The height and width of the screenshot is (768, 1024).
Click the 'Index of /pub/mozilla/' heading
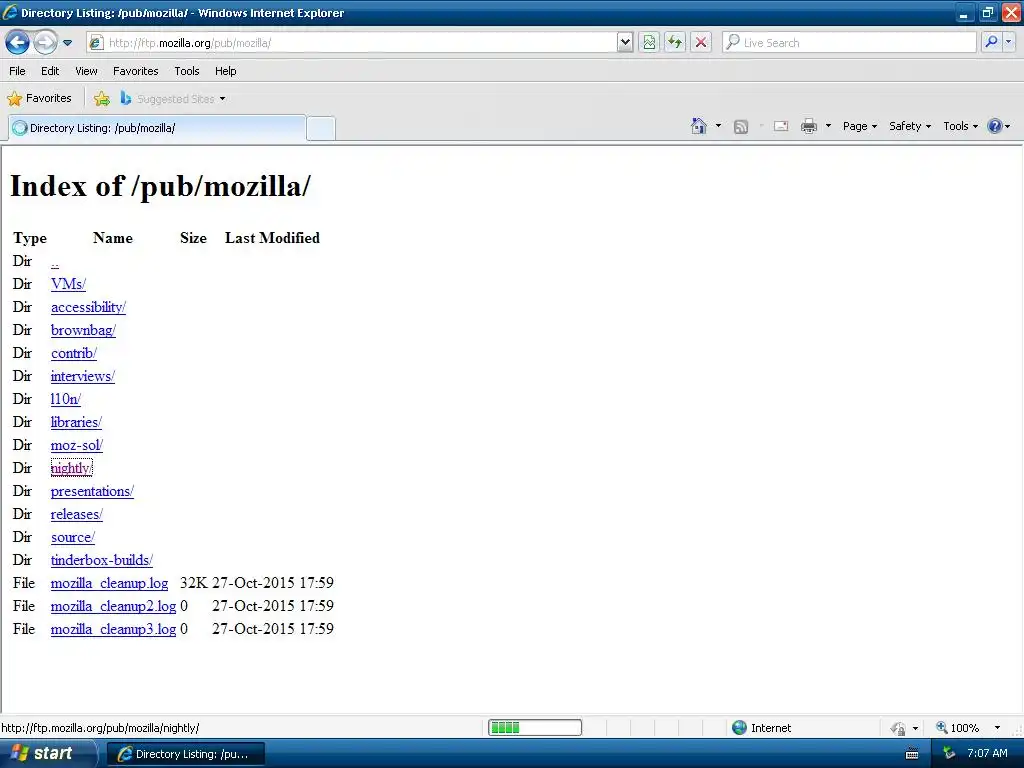[x=161, y=186]
